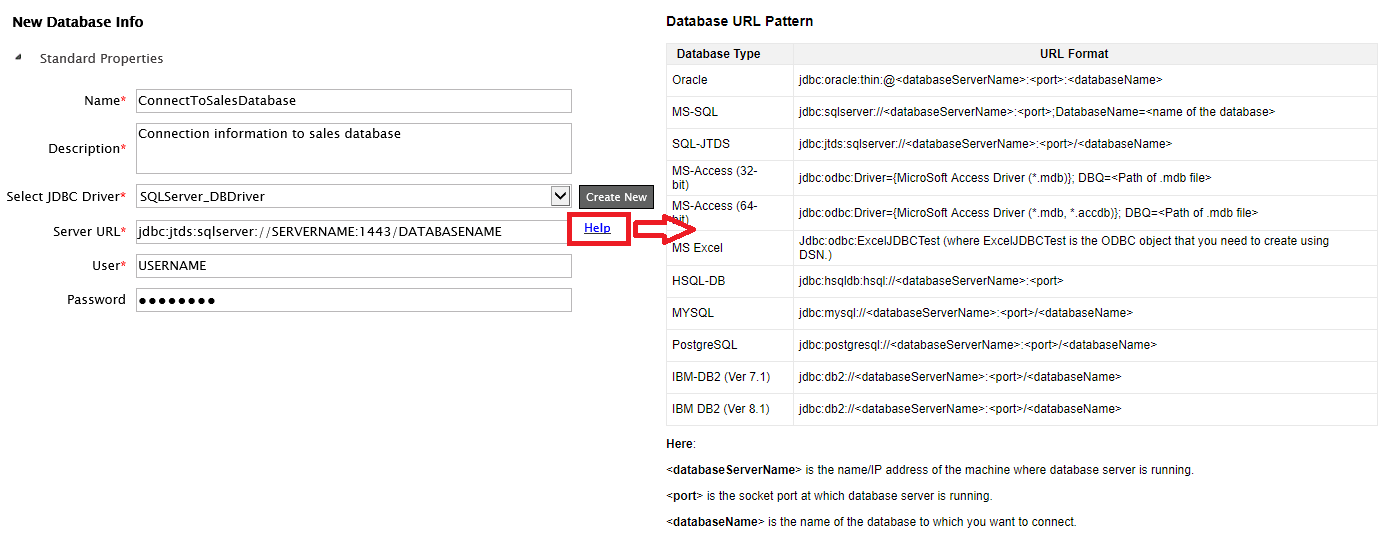
Task: Select the IBM DB2 (Ver 8.1) cell
Action: tap(730, 409)
